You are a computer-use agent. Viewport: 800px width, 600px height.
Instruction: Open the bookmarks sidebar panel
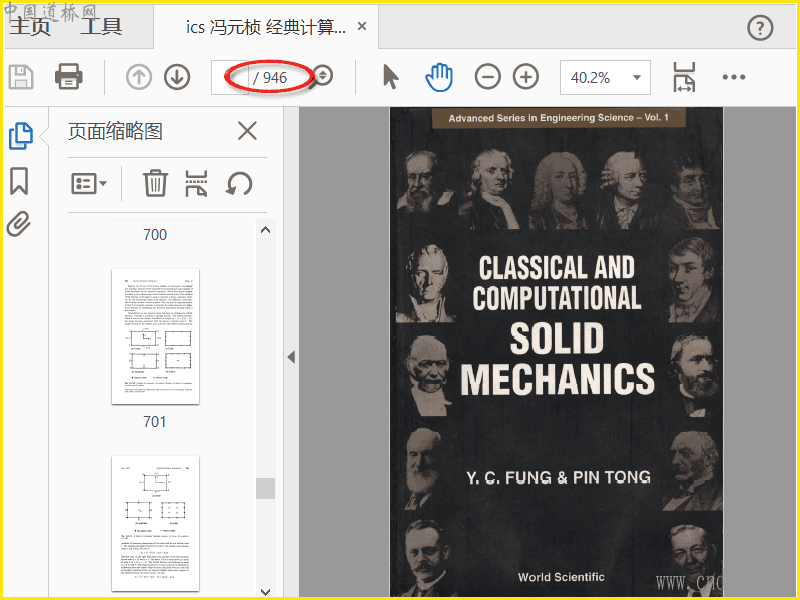19,181
